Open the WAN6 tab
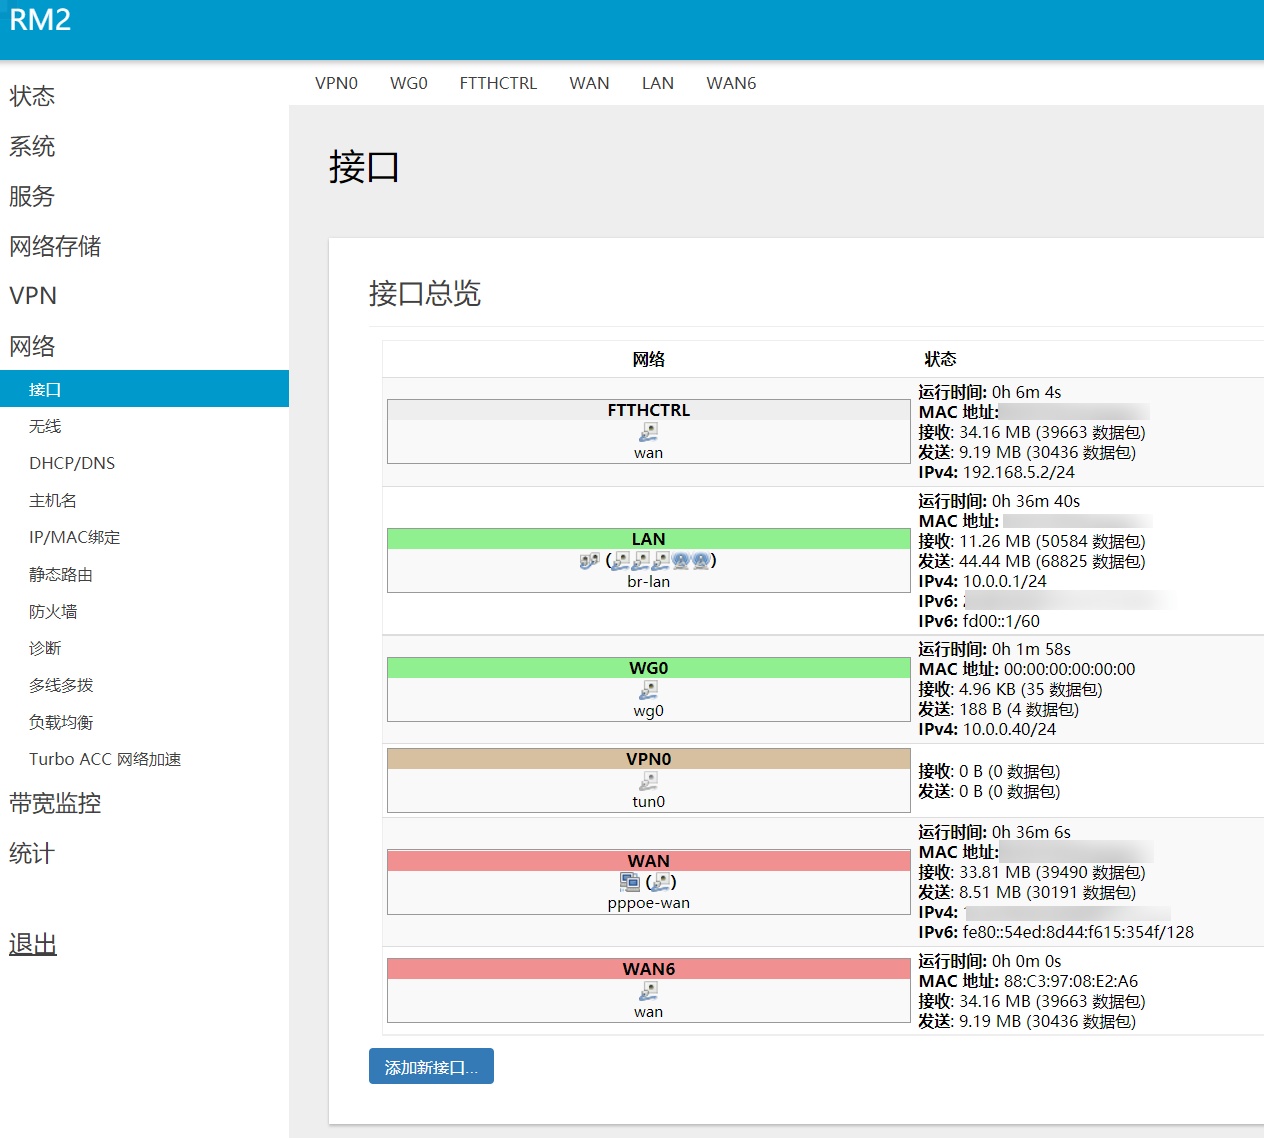Screen dimensions: 1264x1138 pos(731,83)
